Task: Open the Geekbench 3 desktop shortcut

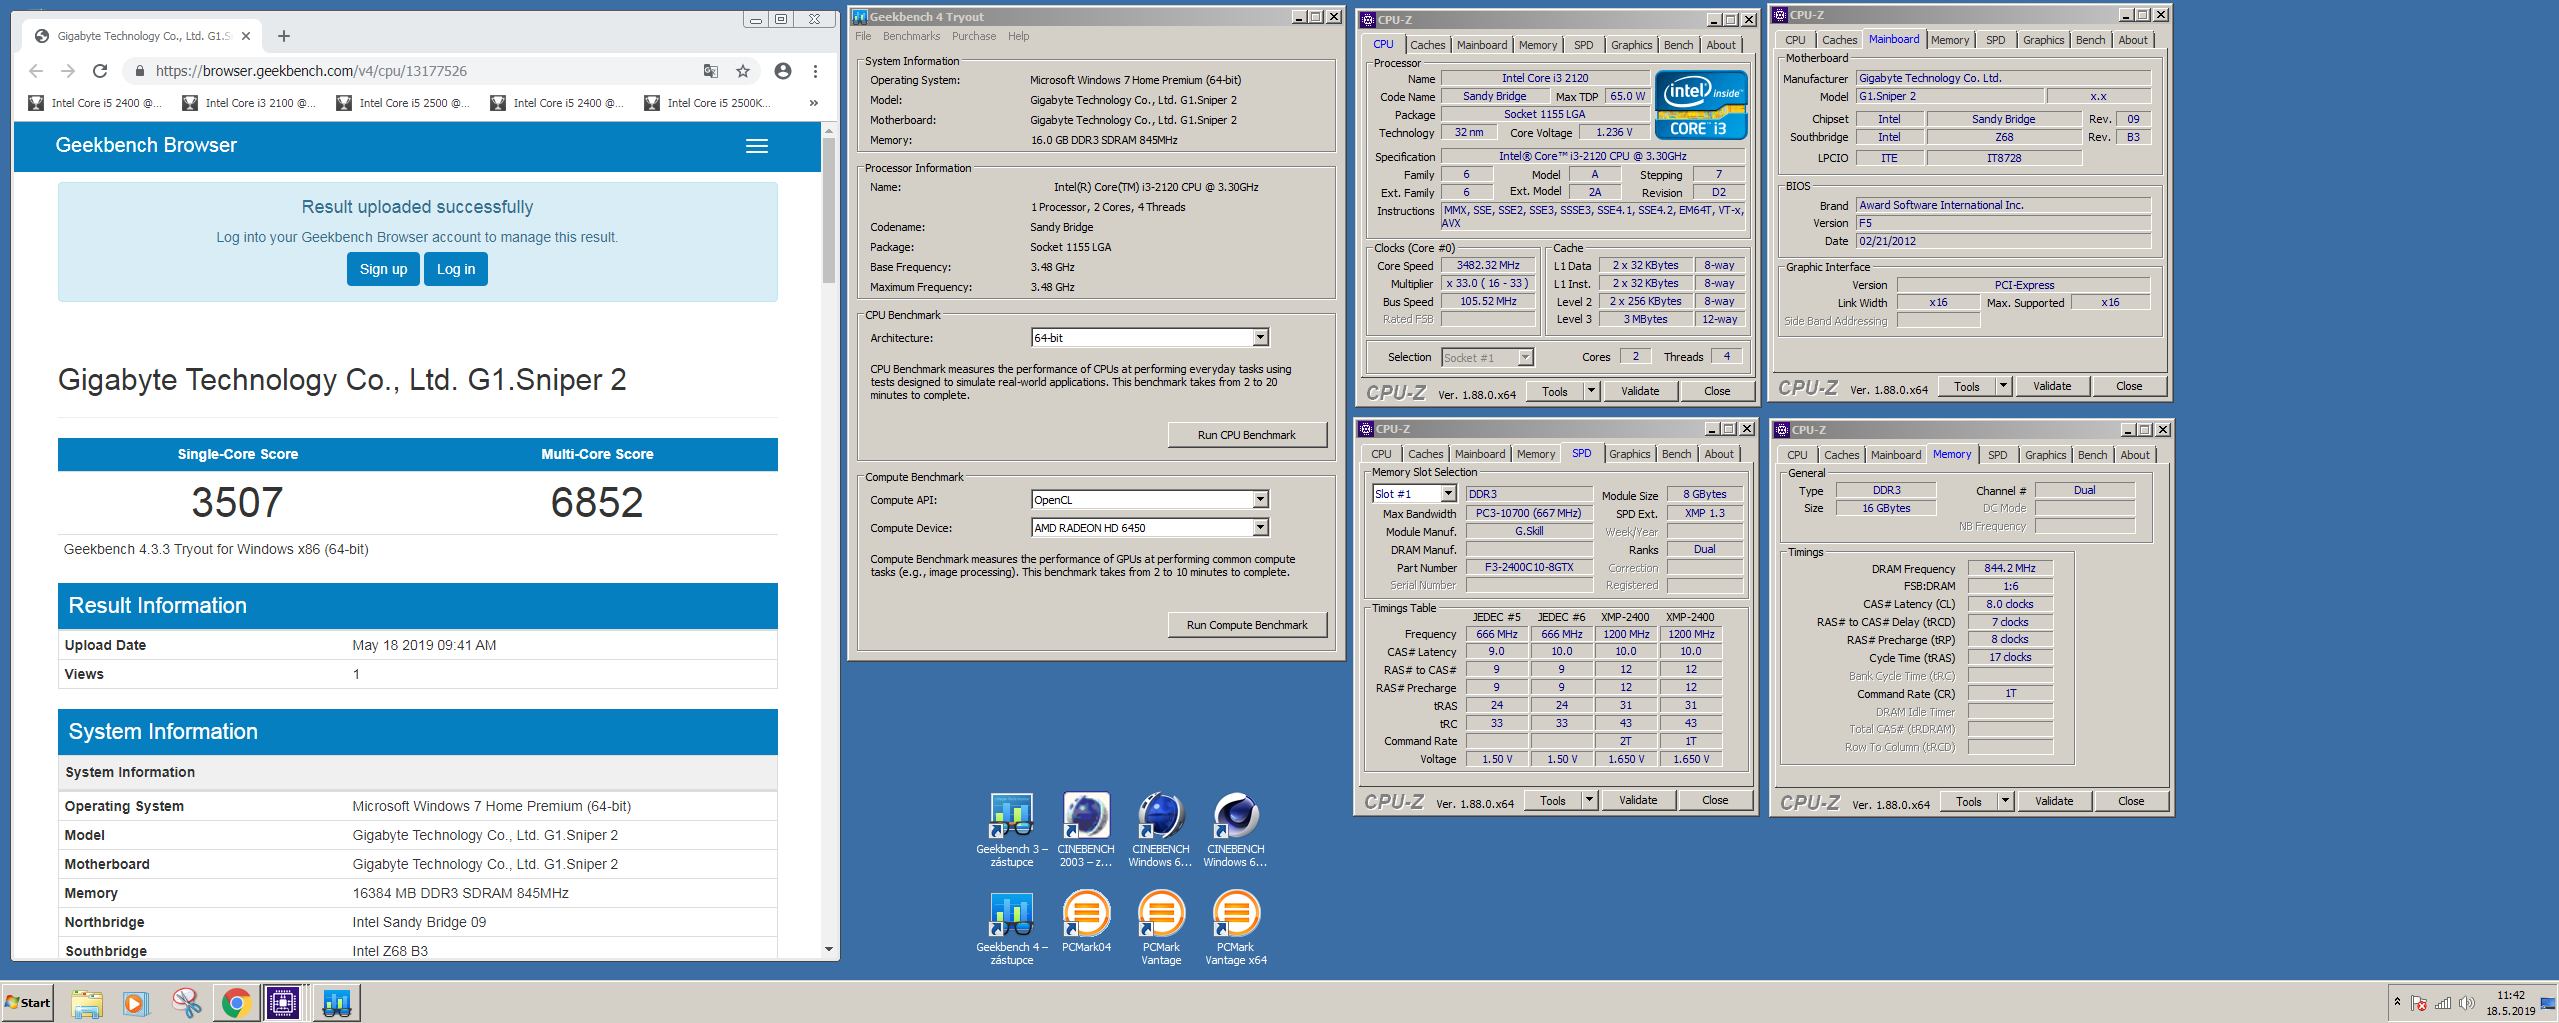Action: [1011, 829]
